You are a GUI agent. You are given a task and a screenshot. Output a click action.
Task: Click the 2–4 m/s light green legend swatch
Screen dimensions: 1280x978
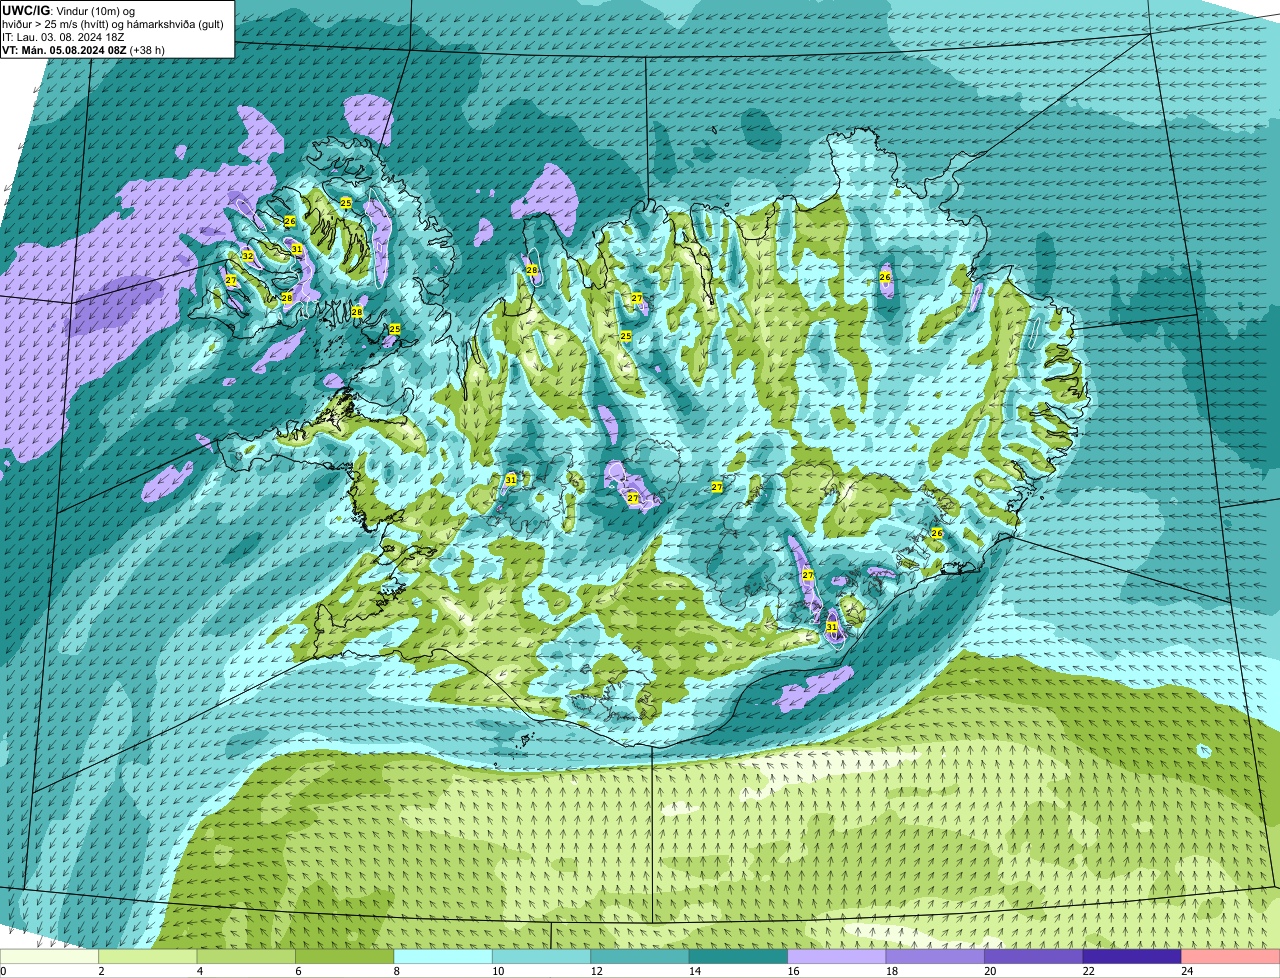[x=148, y=957]
